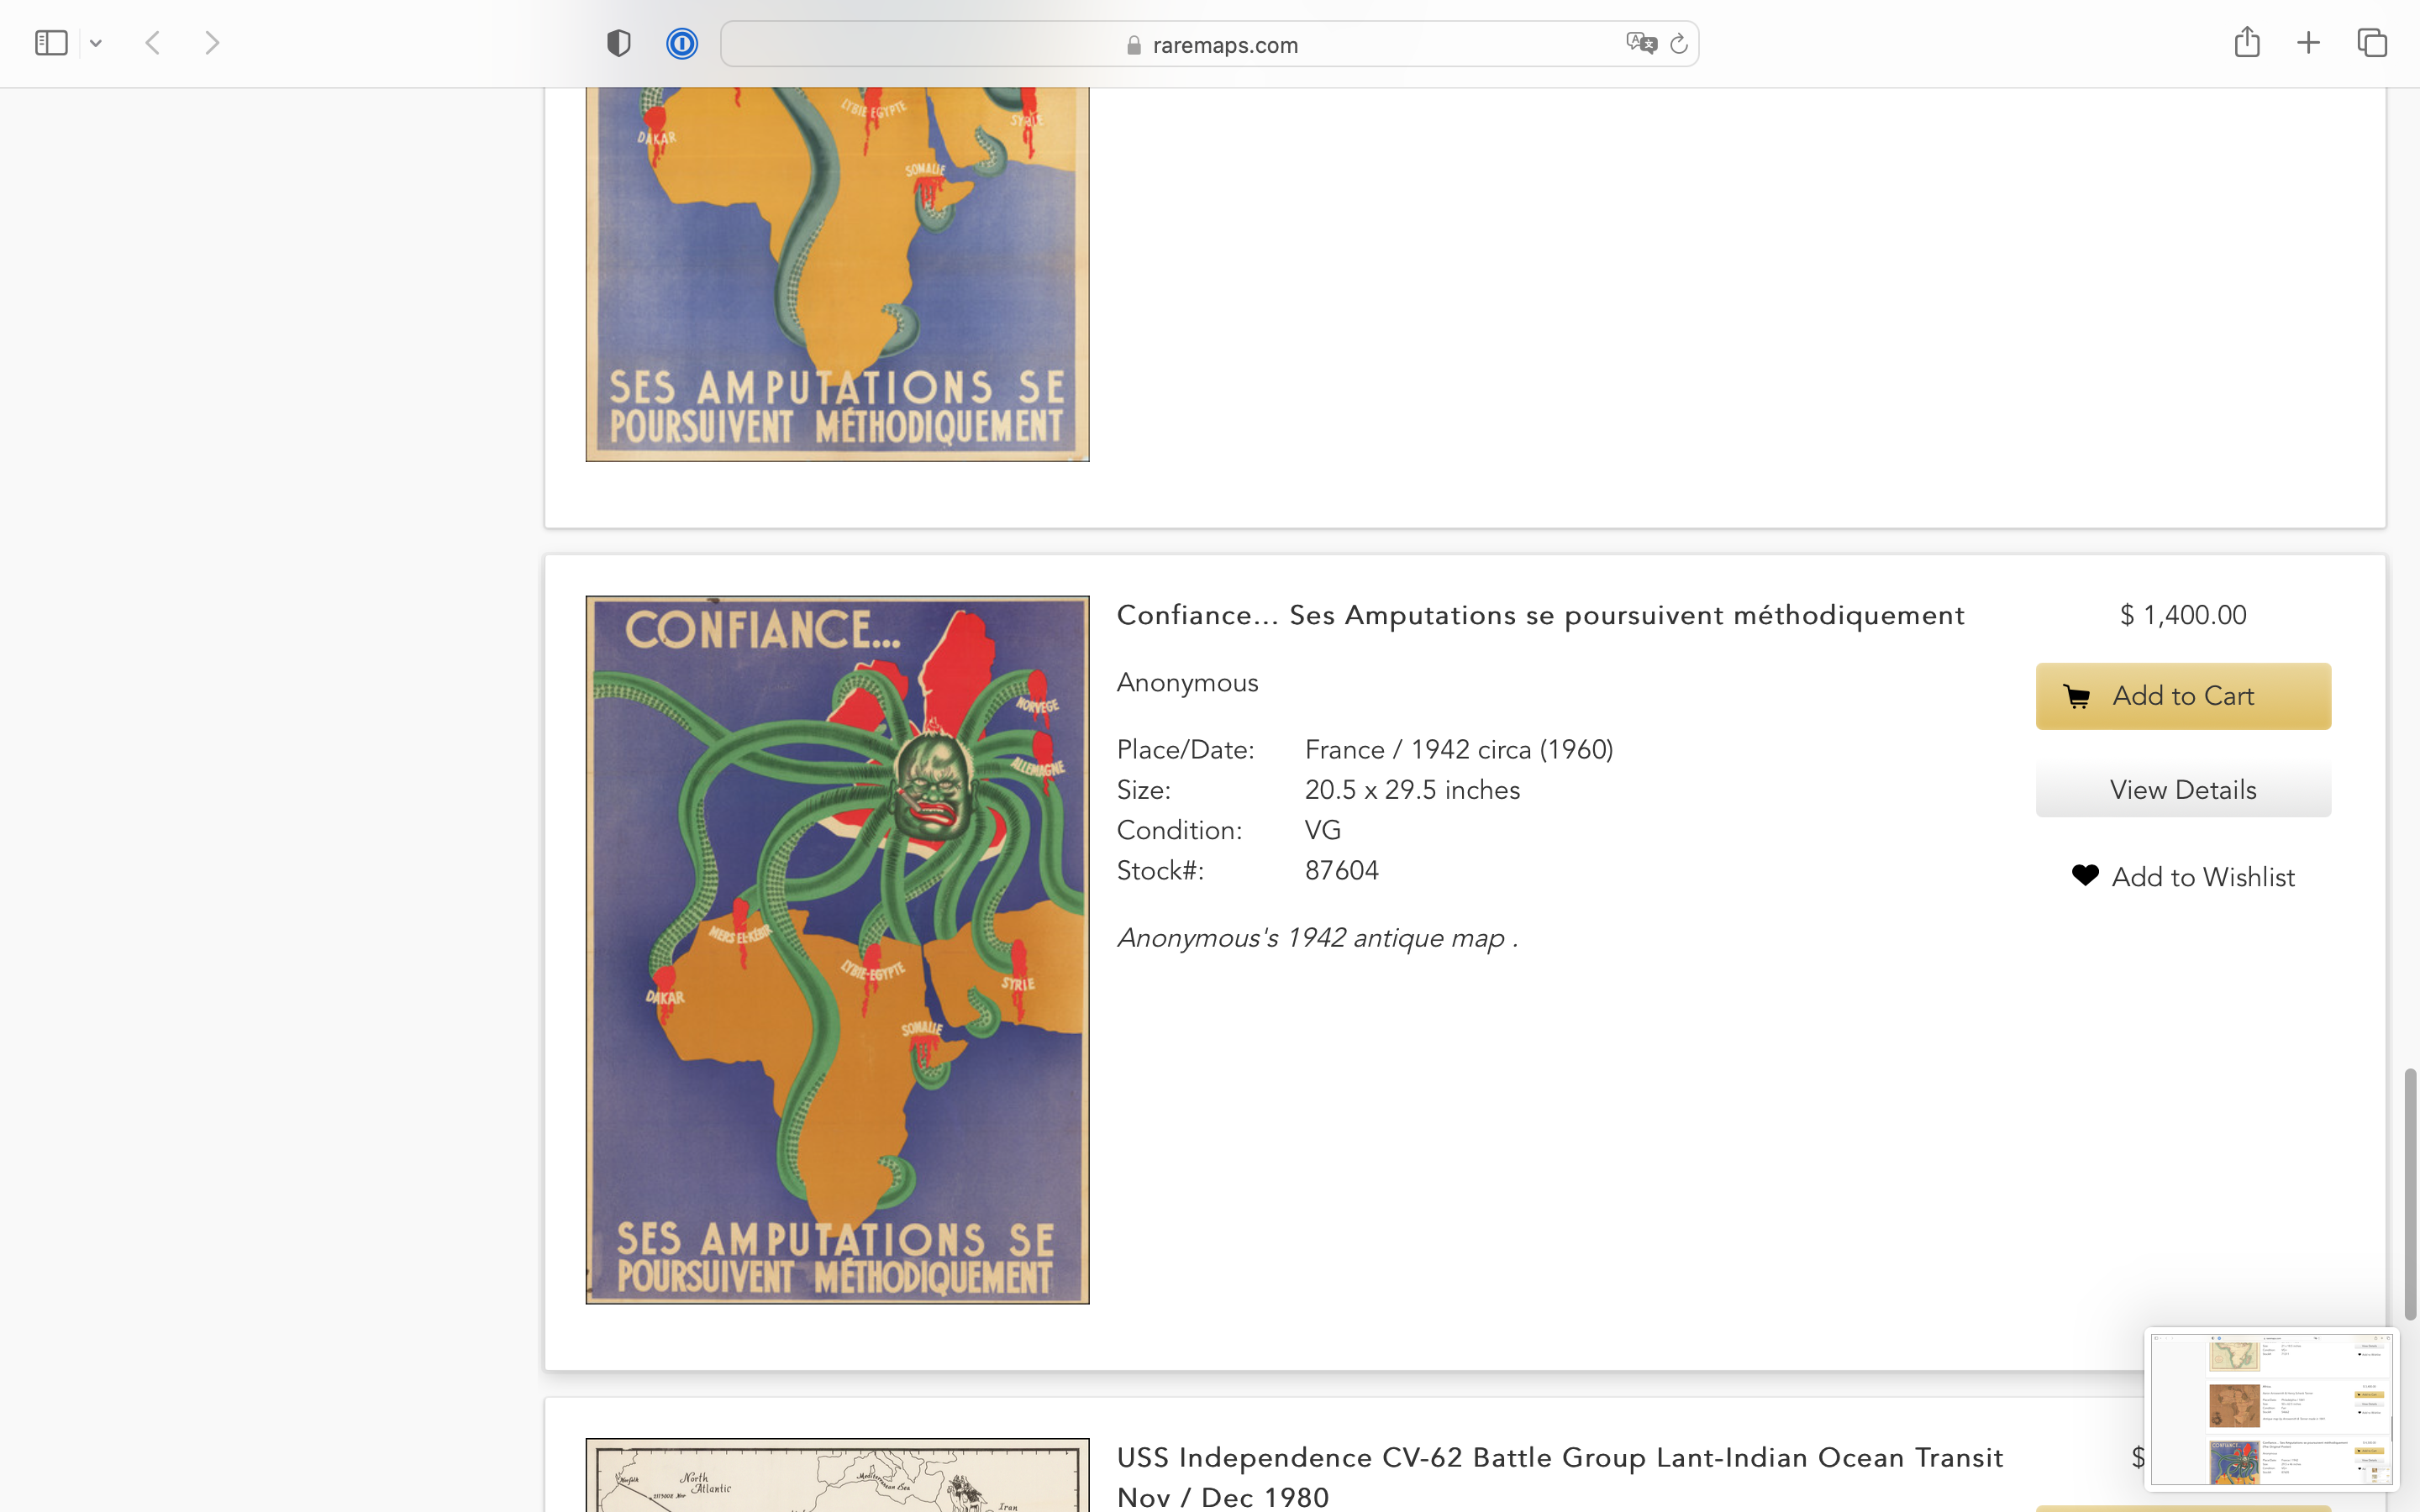Click "Anonymous's 1942 antique map" description

(1317, 938)
